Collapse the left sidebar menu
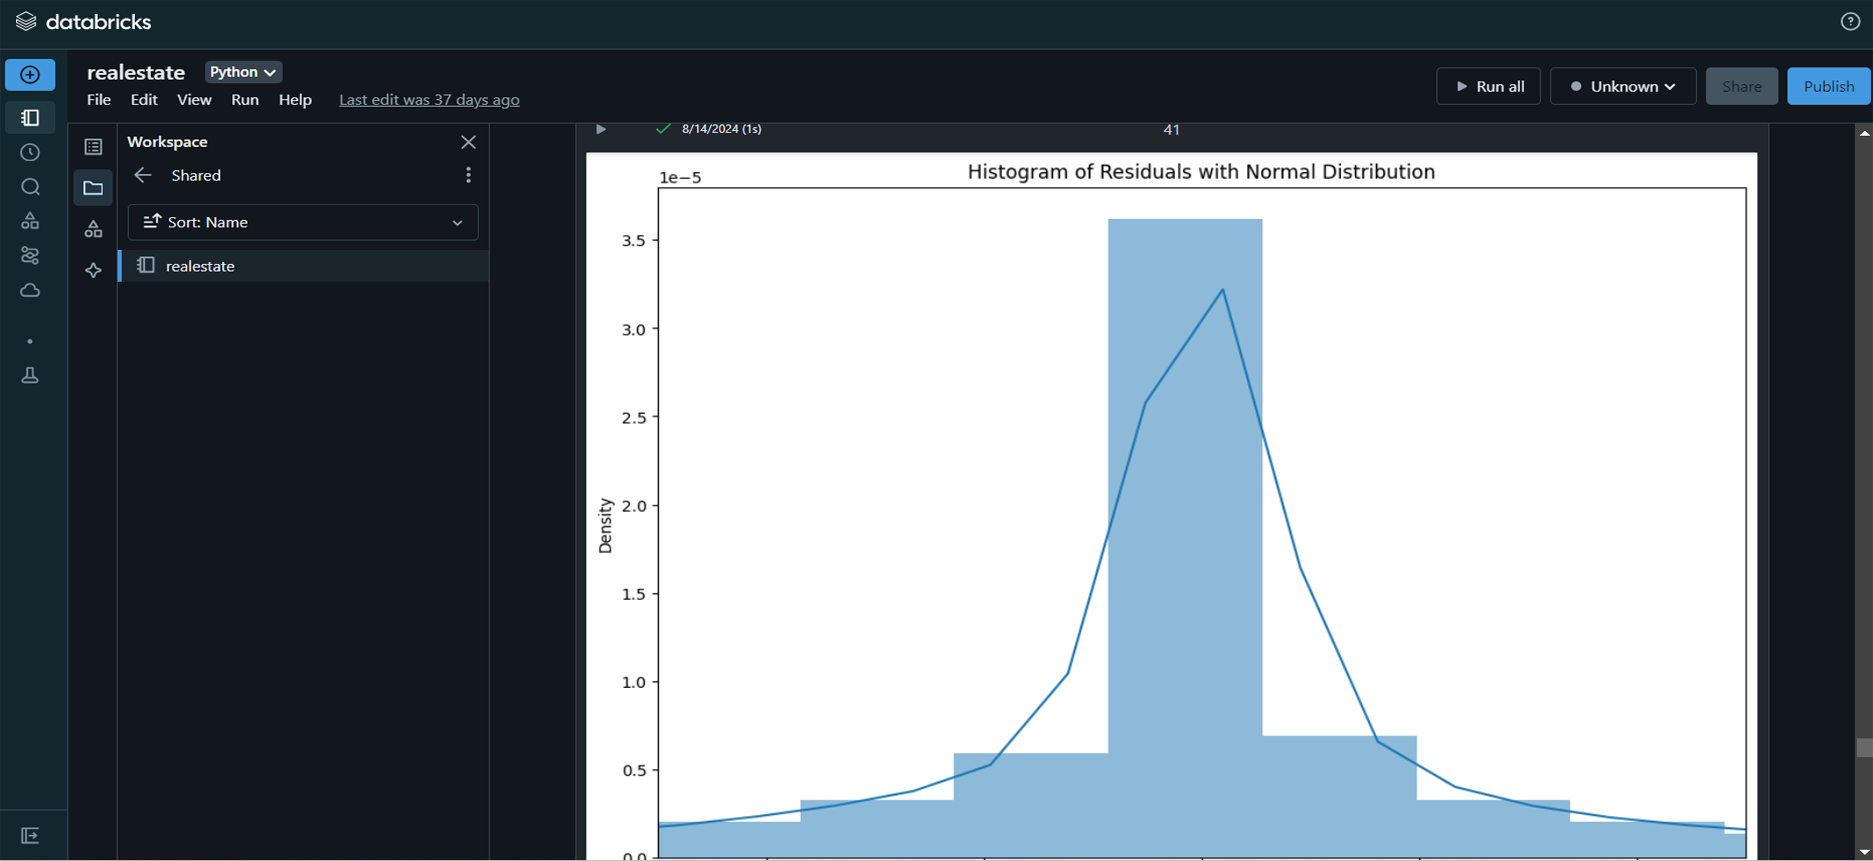This screenshot has width=1873, height=861. pos(30,835)
